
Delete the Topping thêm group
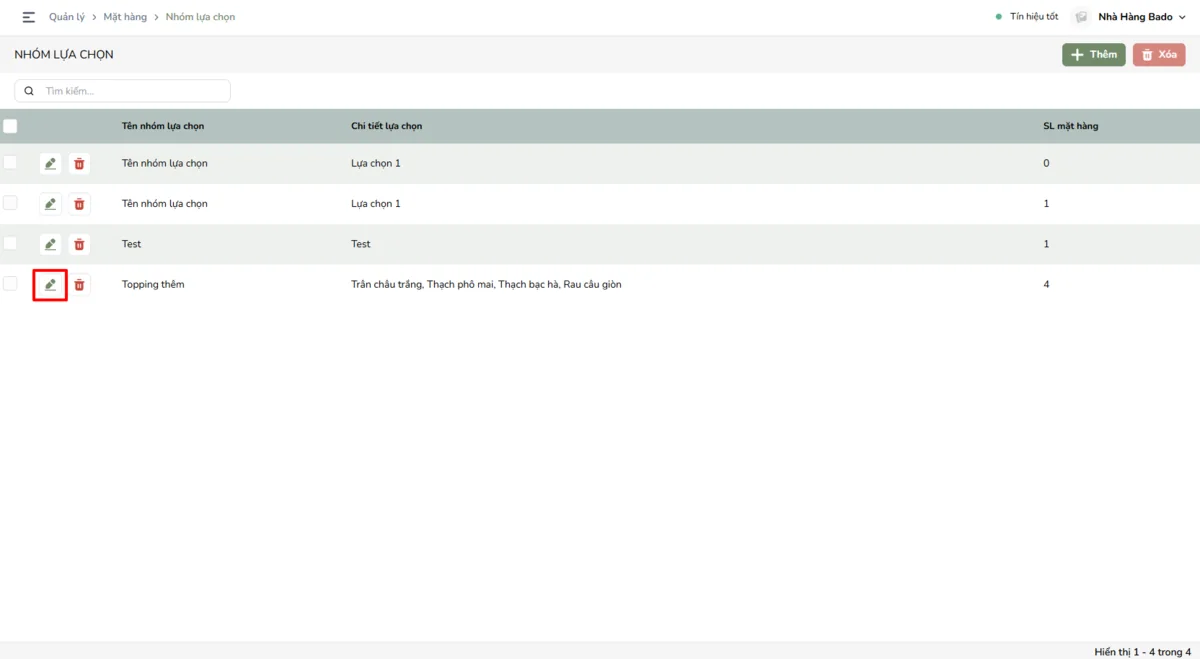[79, 285]
